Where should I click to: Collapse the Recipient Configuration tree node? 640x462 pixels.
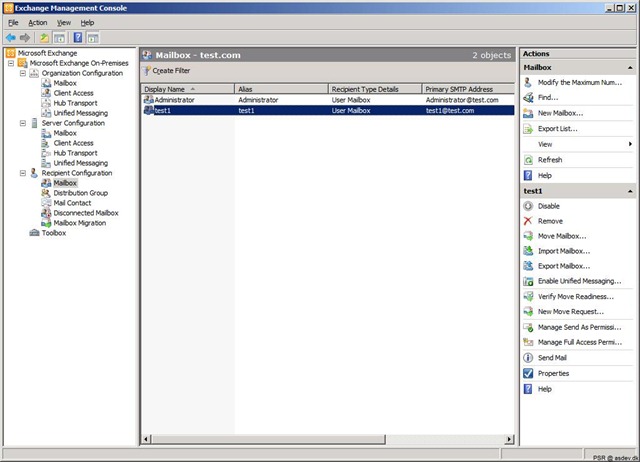[23, 173]
